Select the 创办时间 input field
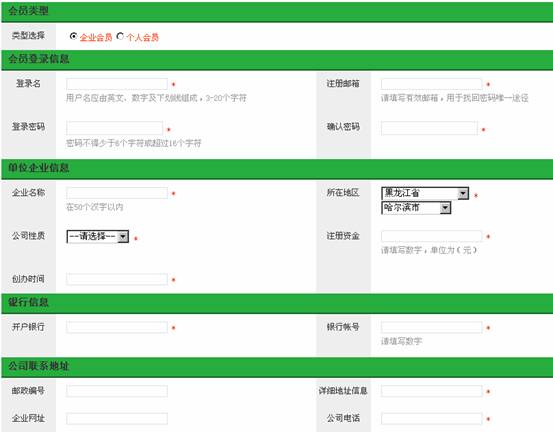The height and width of the screenshot is (432, 553). pyautogui.click(x=117, y=279)
